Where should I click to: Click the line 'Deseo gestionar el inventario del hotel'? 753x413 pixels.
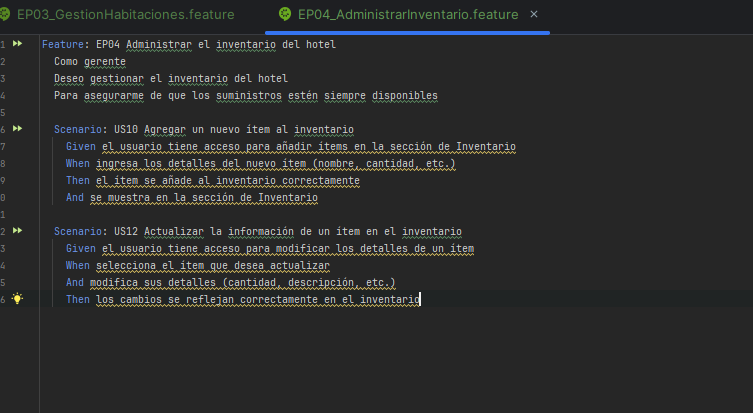coord(171,78)
